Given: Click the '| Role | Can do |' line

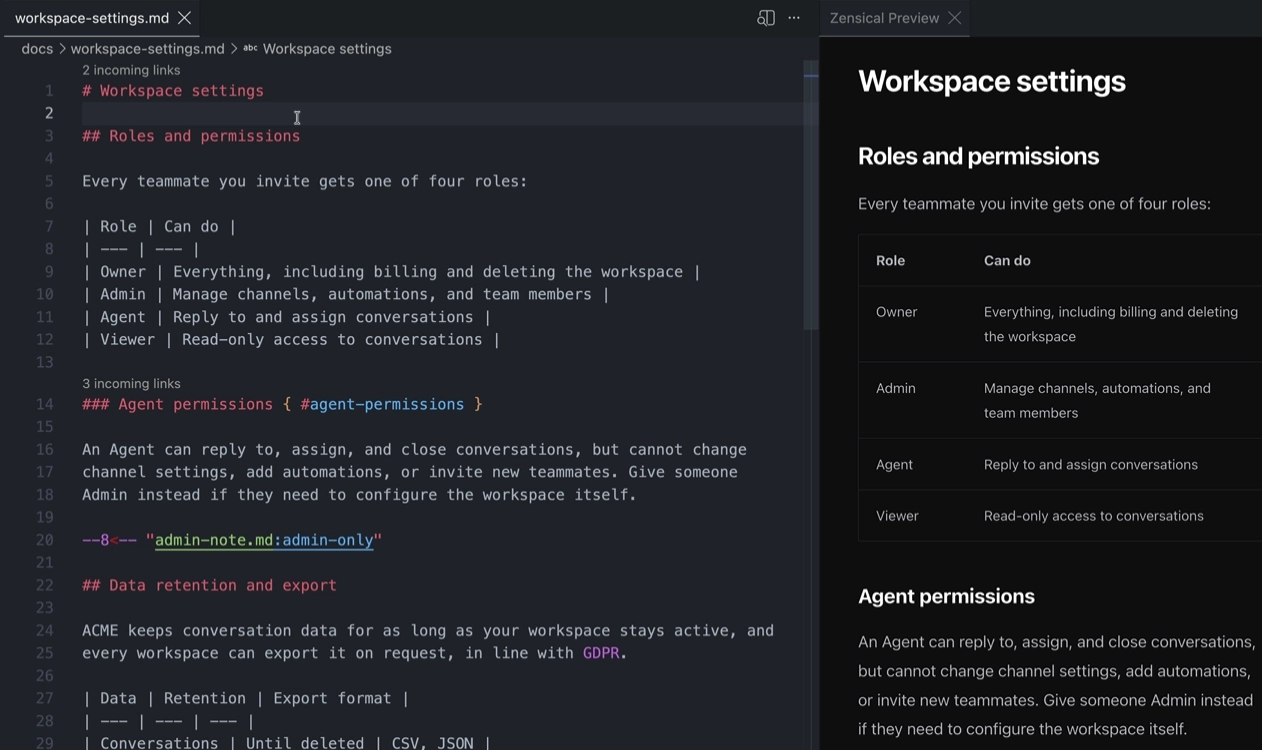Looking at the screenshot, I should [x=159, y=226].
